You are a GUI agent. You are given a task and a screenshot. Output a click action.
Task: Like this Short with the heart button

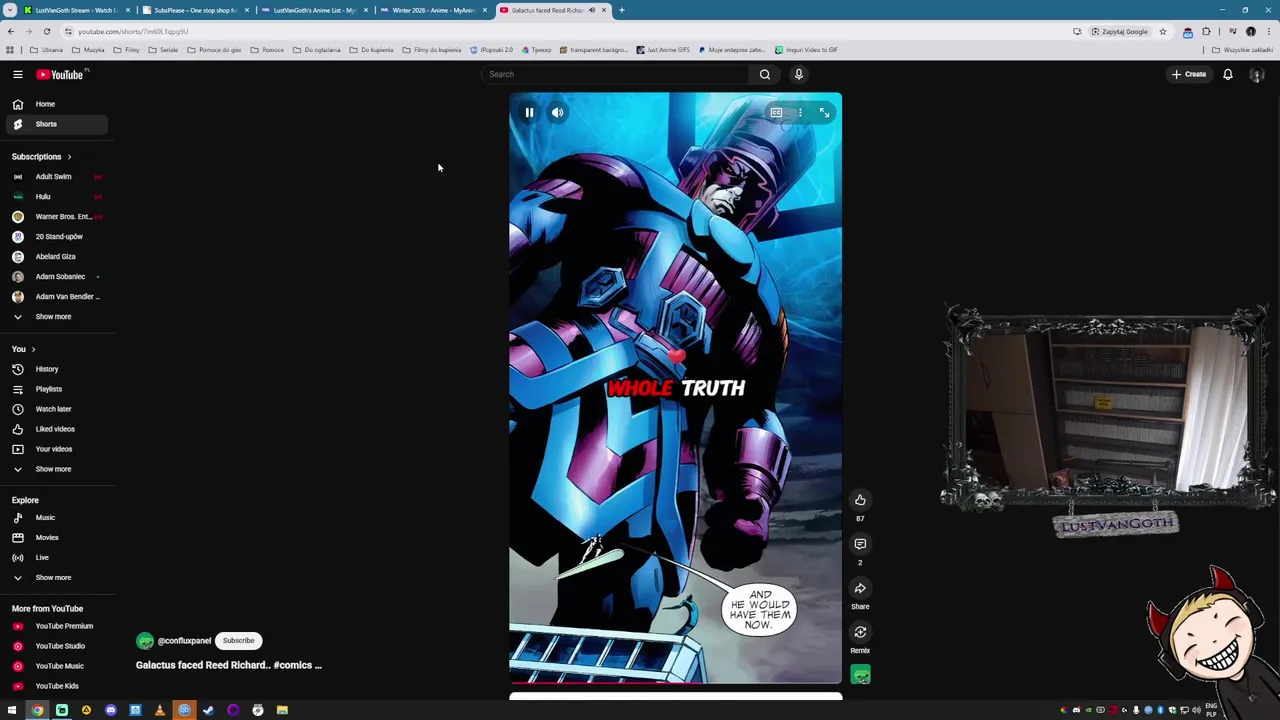(860, 500)
